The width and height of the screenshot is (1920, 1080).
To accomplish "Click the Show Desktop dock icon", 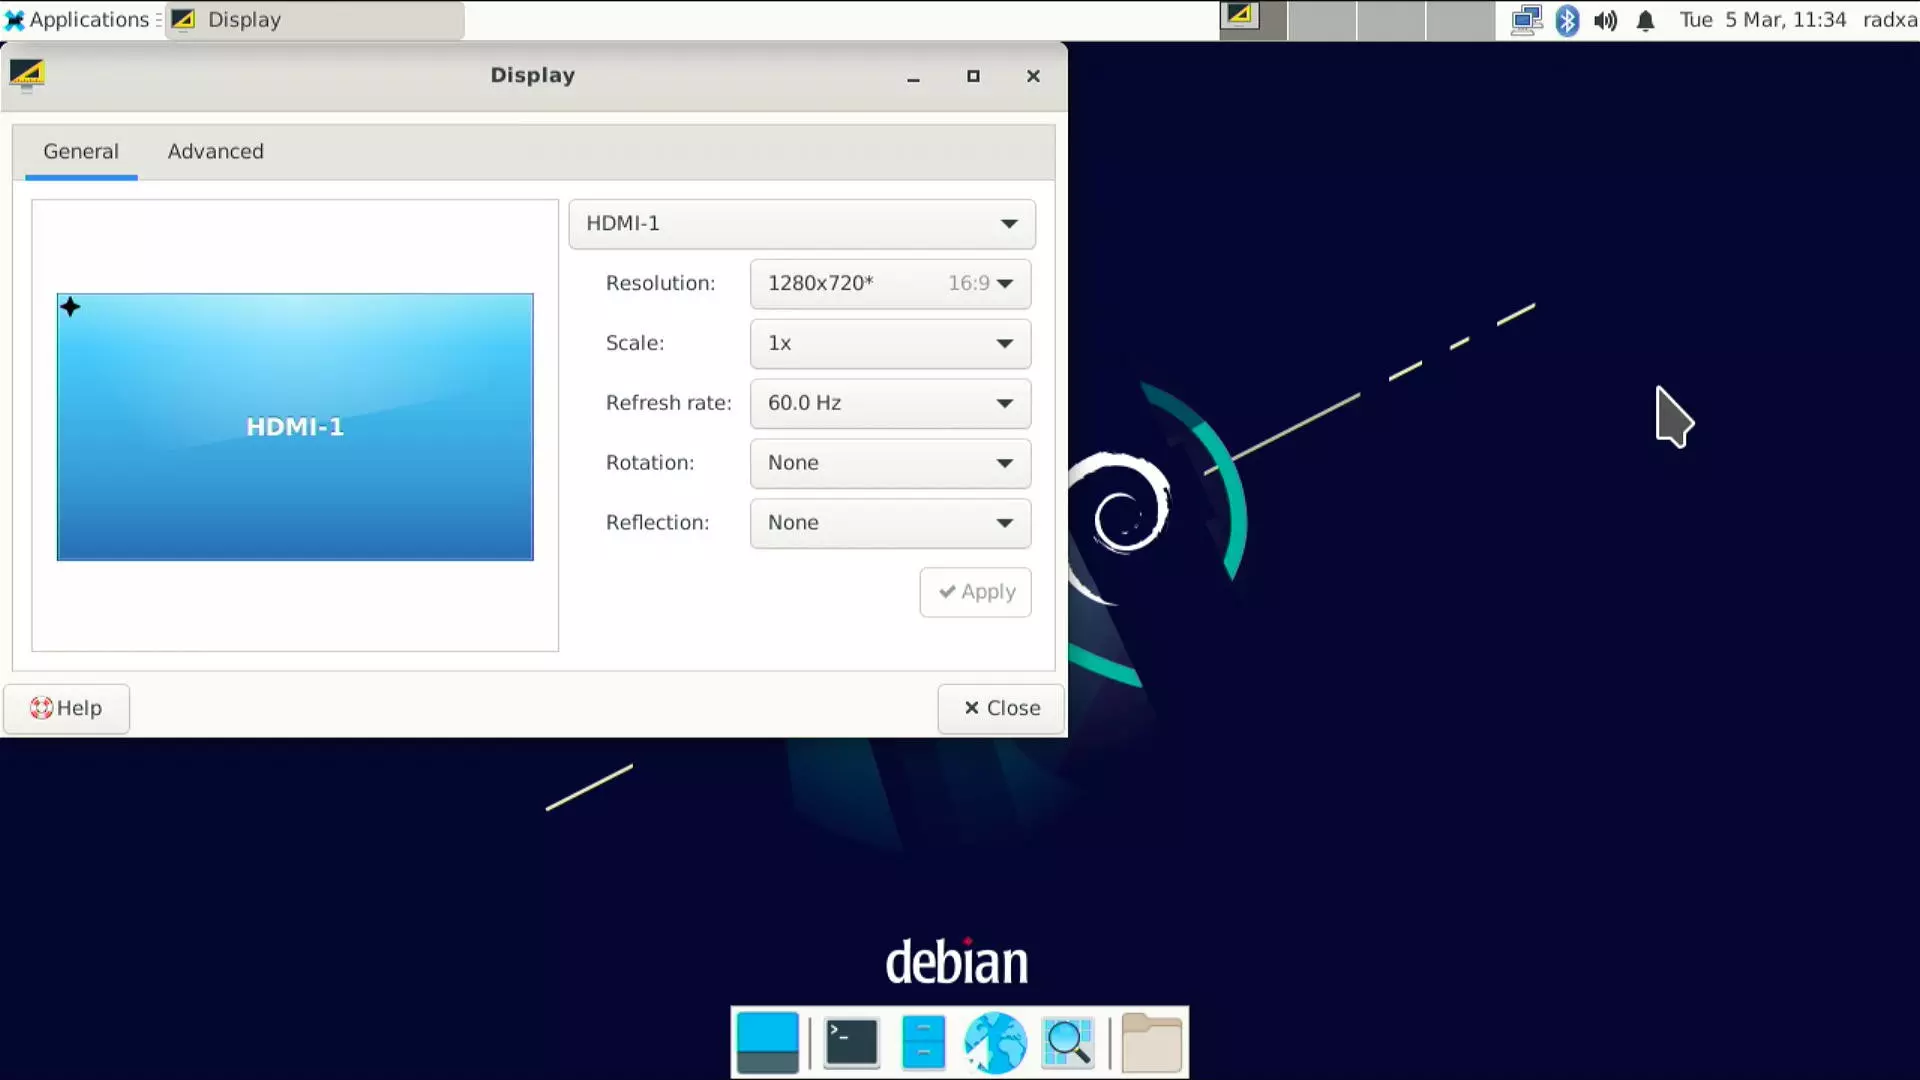I will coord(767,1043).
